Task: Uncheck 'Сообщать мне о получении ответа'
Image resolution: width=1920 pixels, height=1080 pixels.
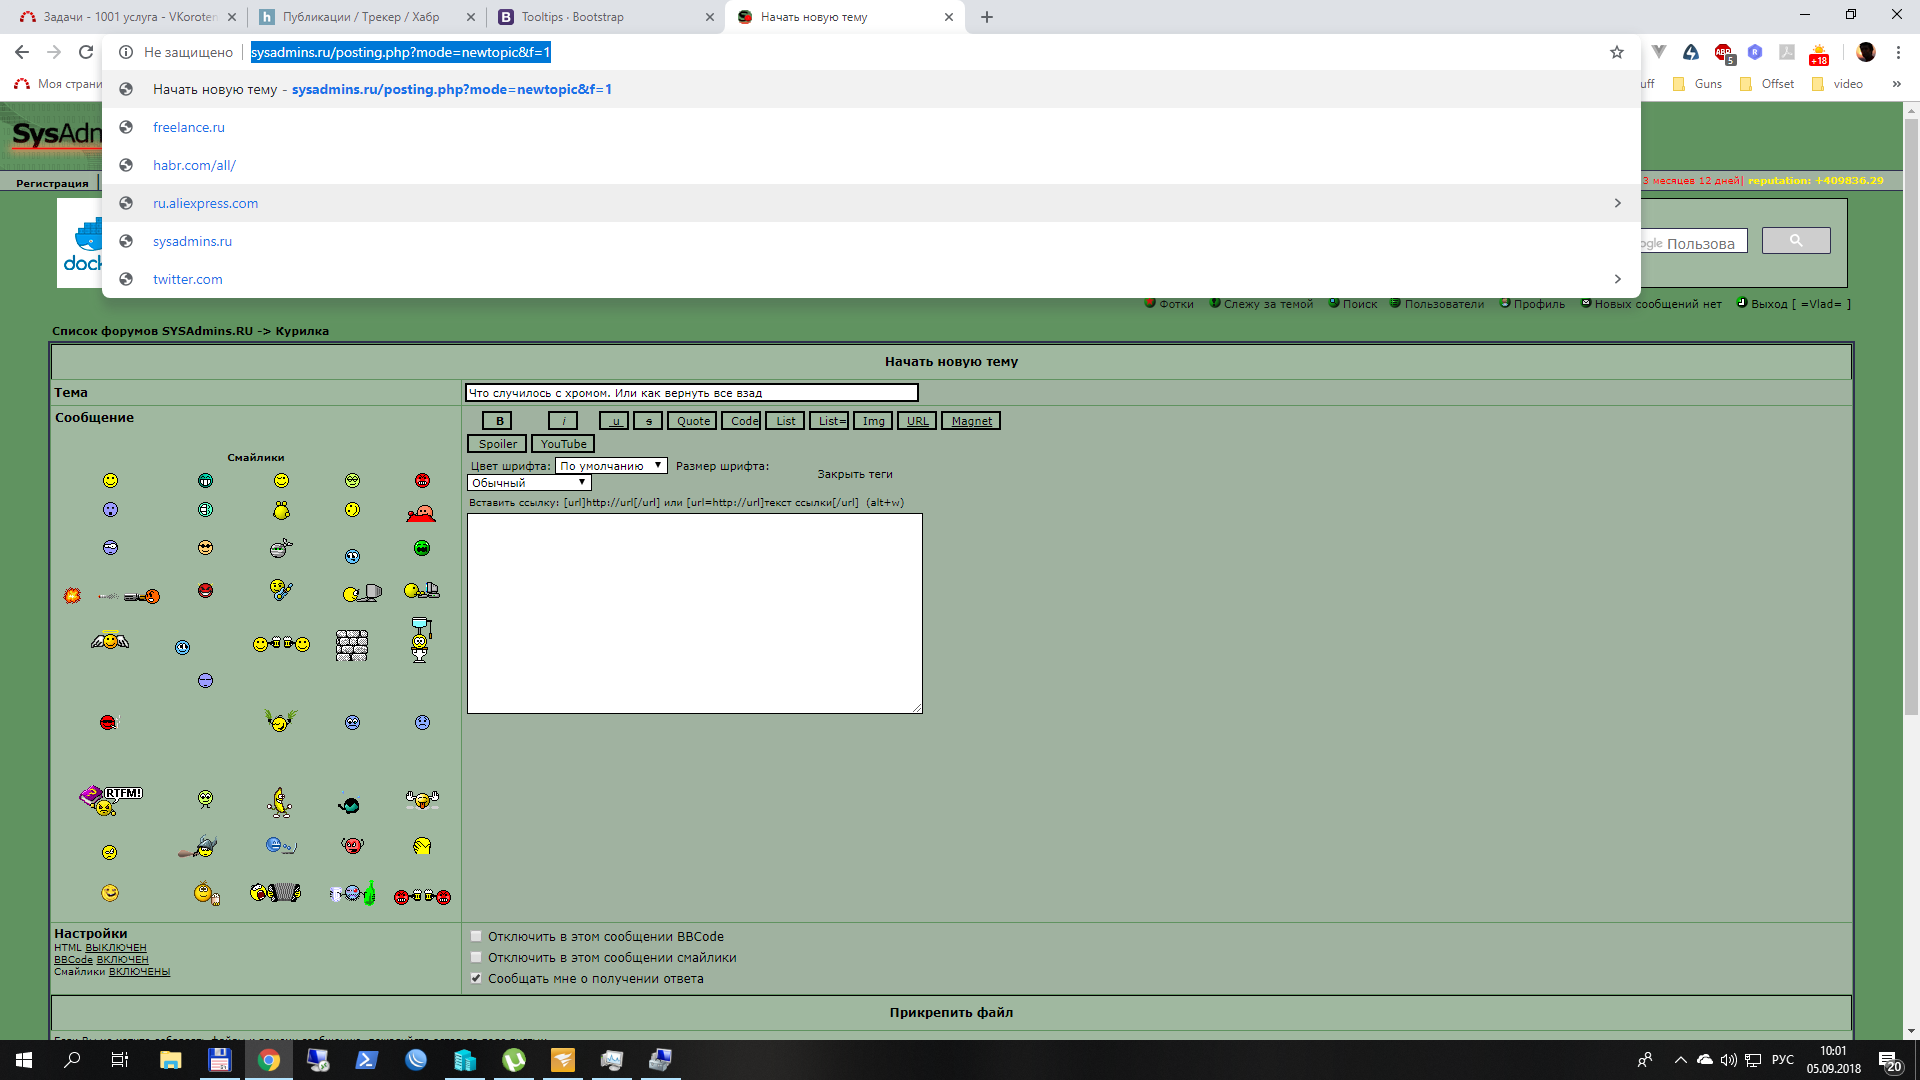Action: tap(476, 979)
